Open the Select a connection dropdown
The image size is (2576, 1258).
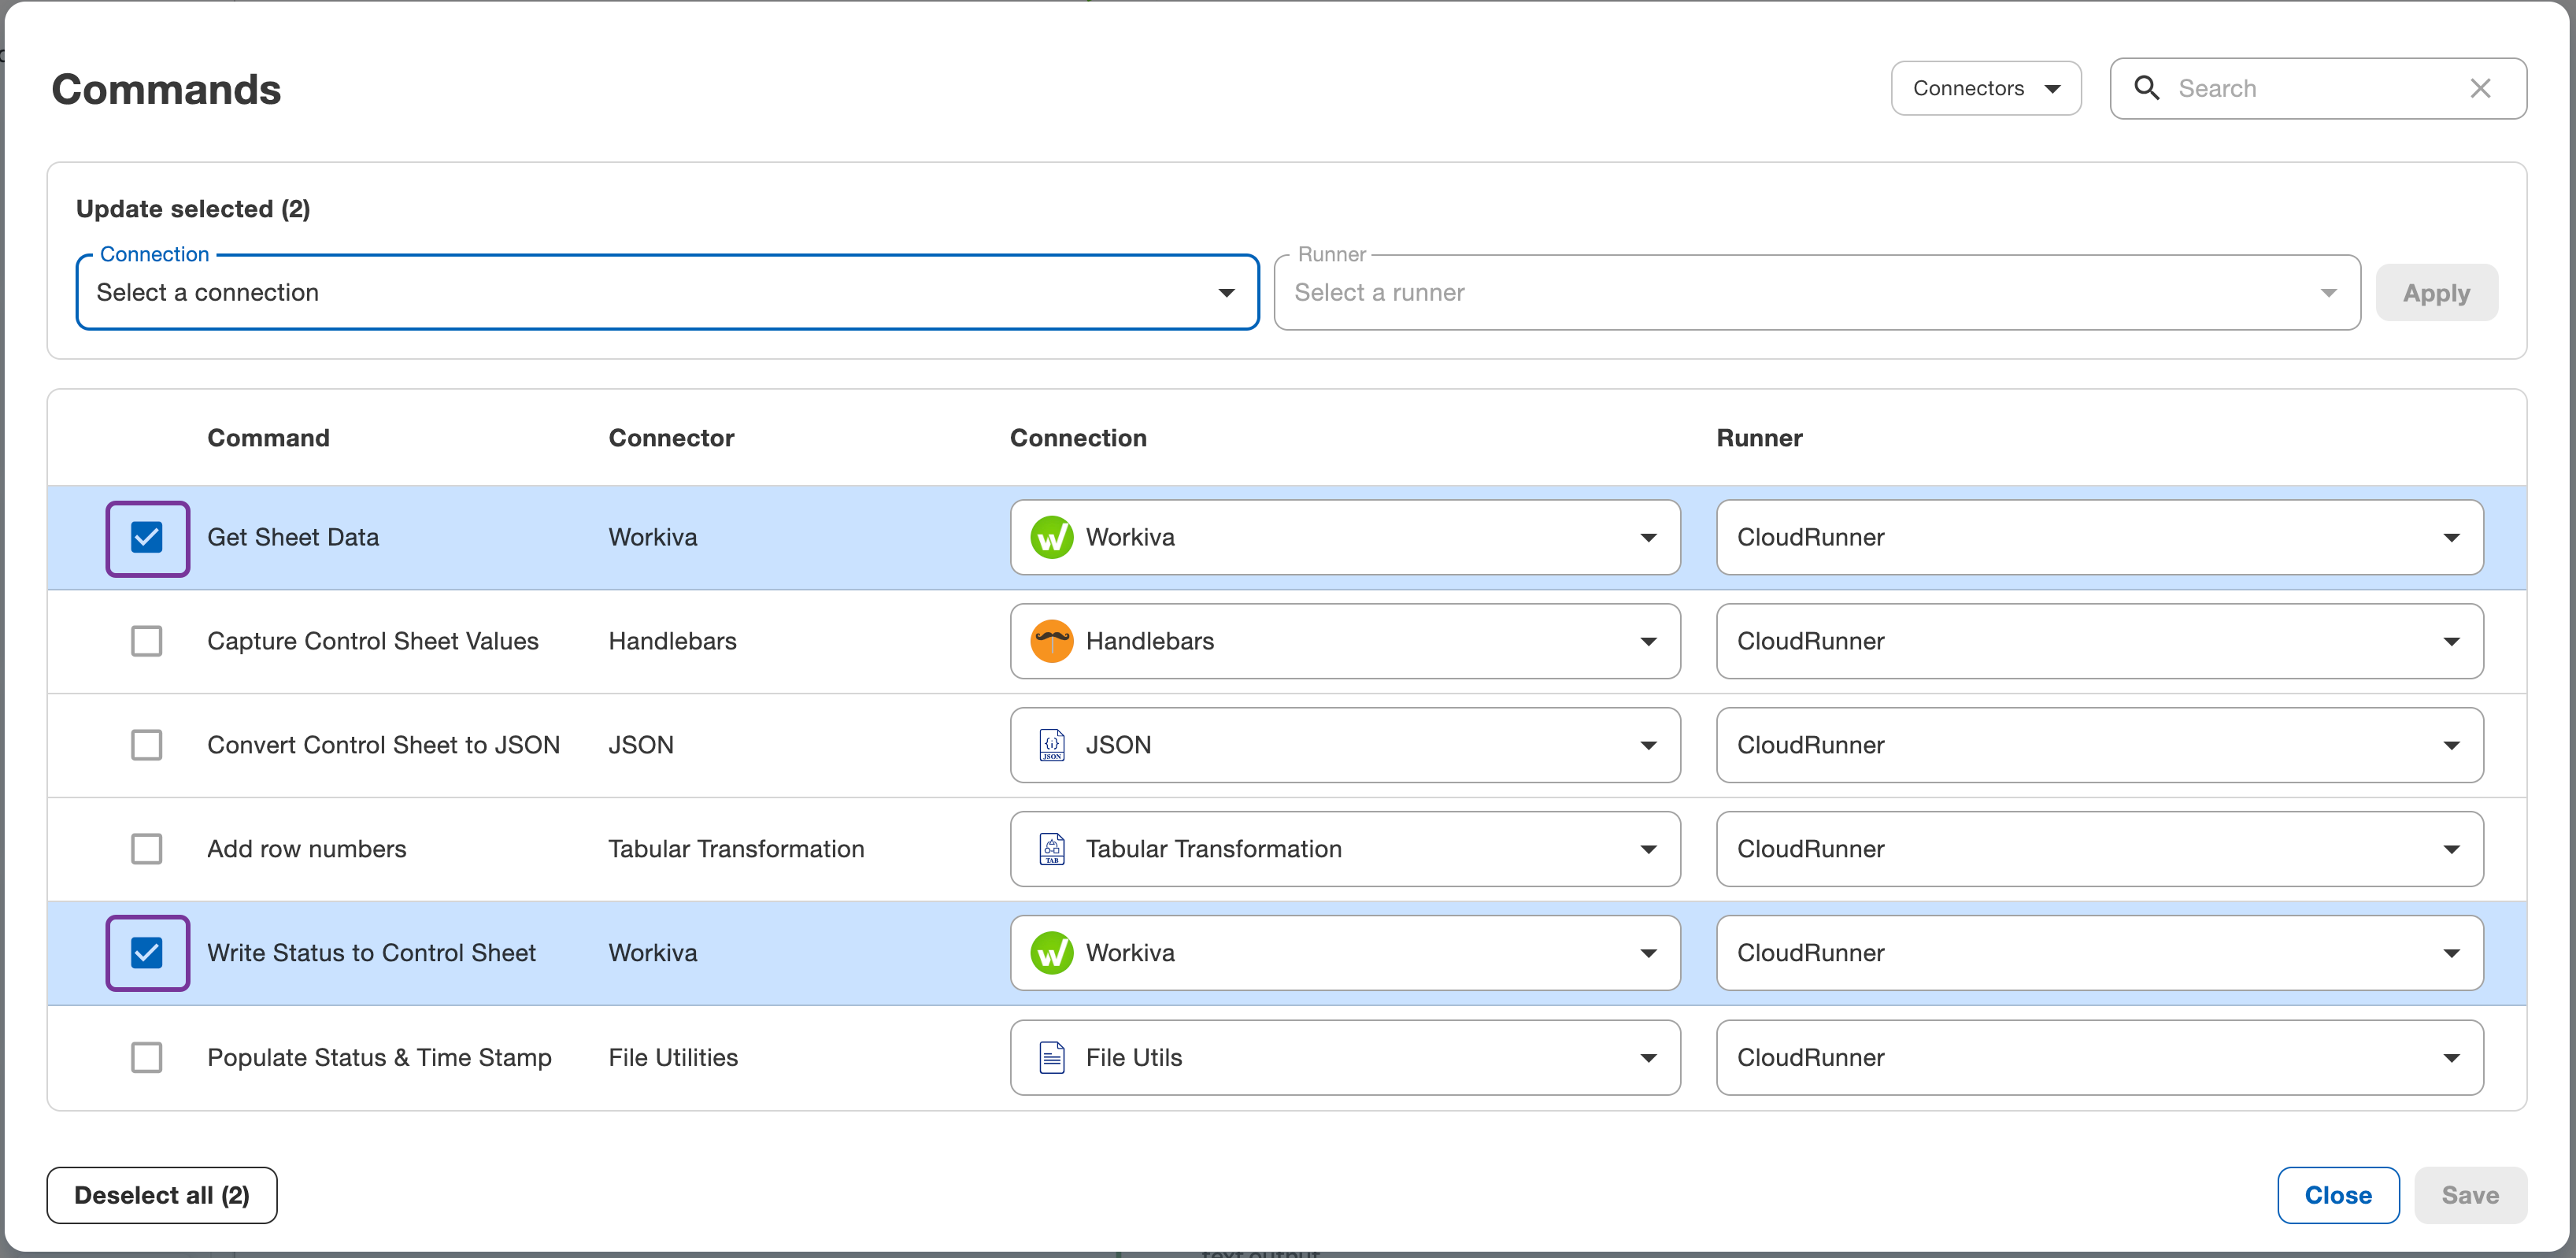click(667, 292)
